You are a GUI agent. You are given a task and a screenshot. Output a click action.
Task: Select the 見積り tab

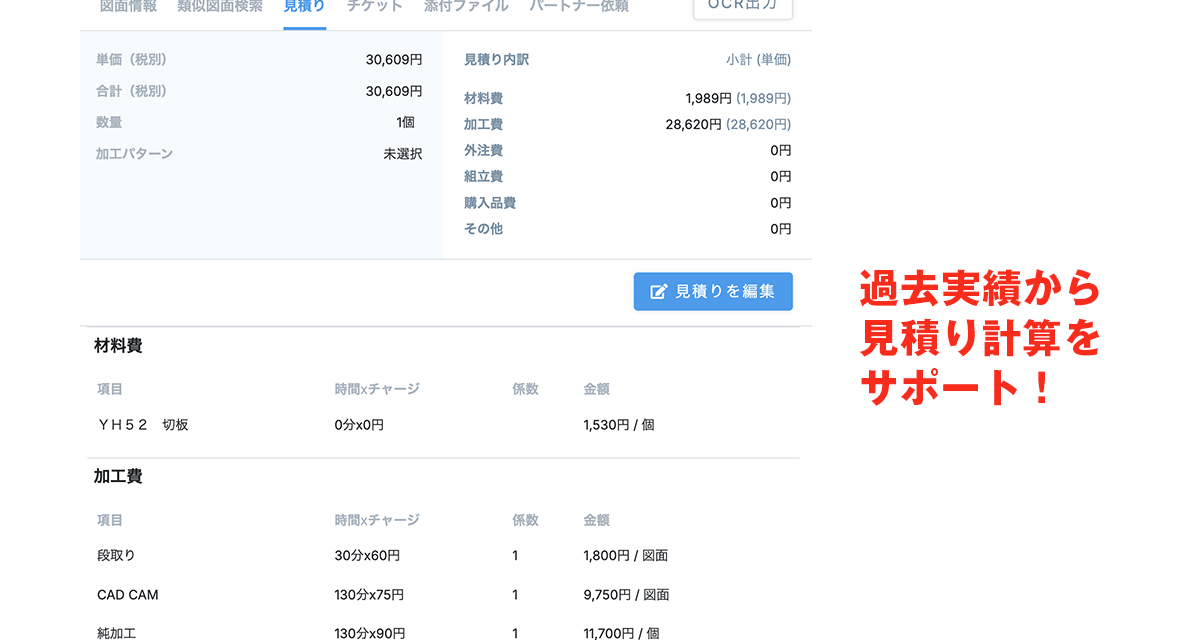[x=304, y=6]
